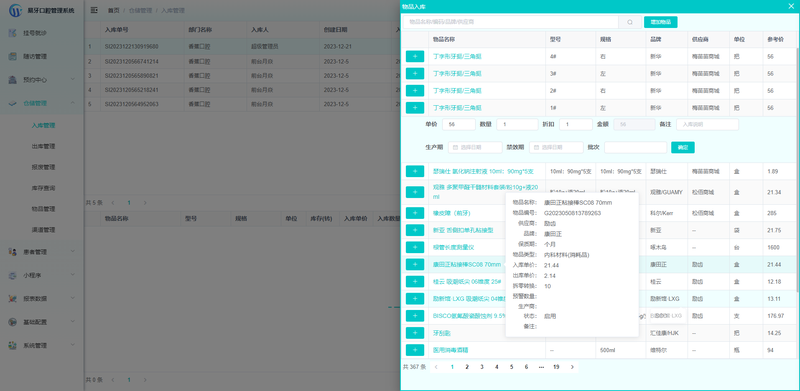
Task: Open the 失效期 date picker
Action: point(556,148)
